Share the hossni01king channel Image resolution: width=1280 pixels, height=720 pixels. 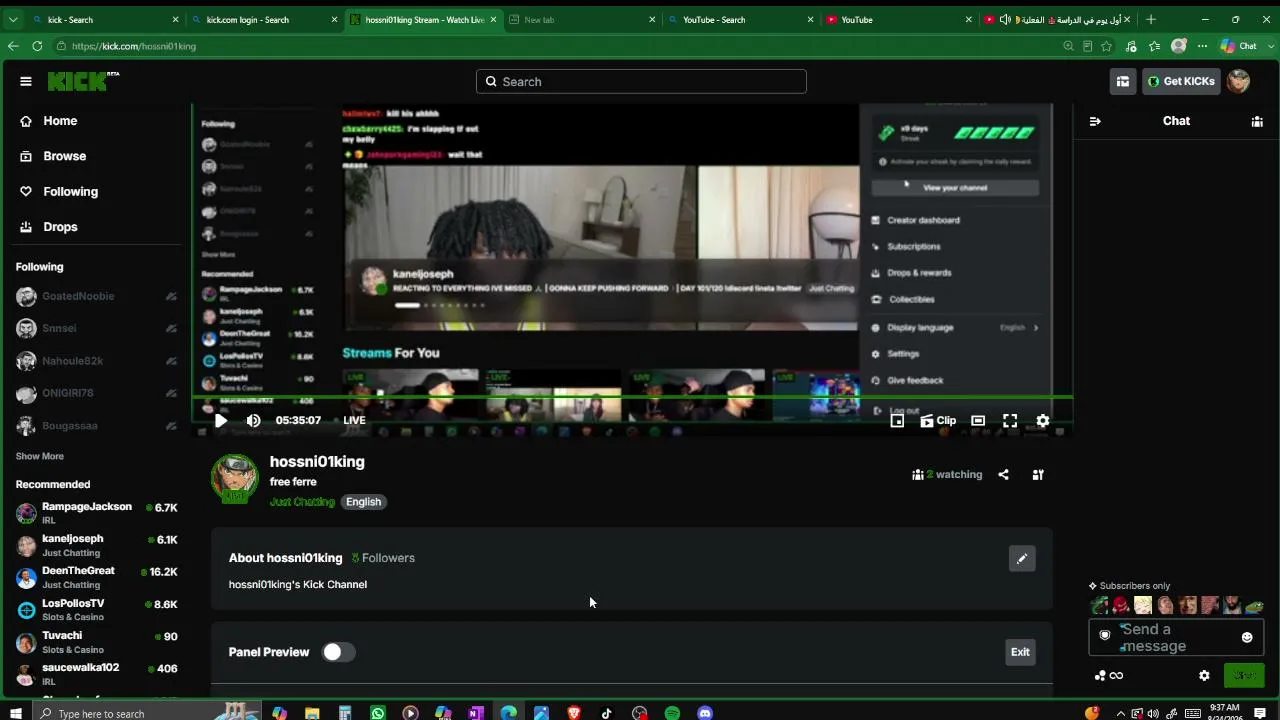click(1003, 475)
